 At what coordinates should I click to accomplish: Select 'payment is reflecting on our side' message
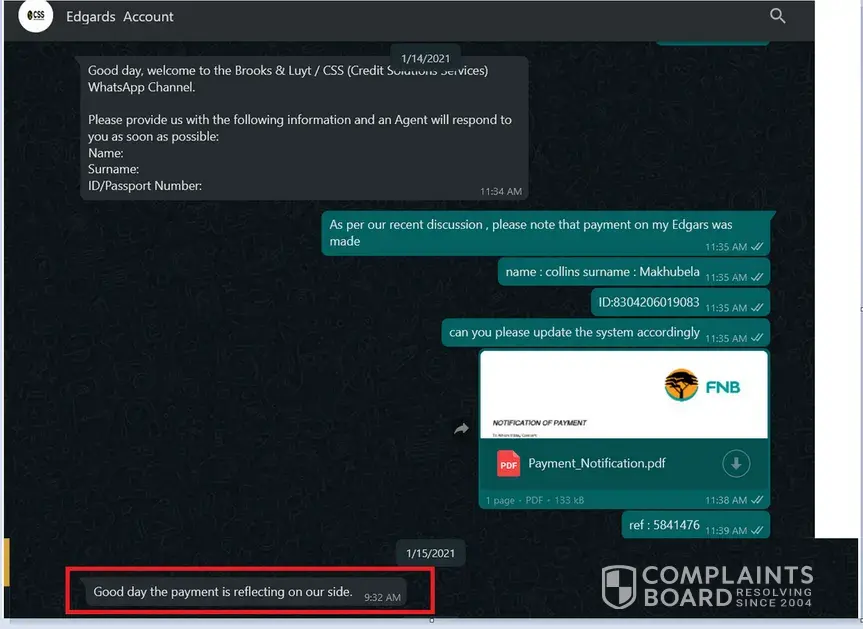[x=245, y=593]
